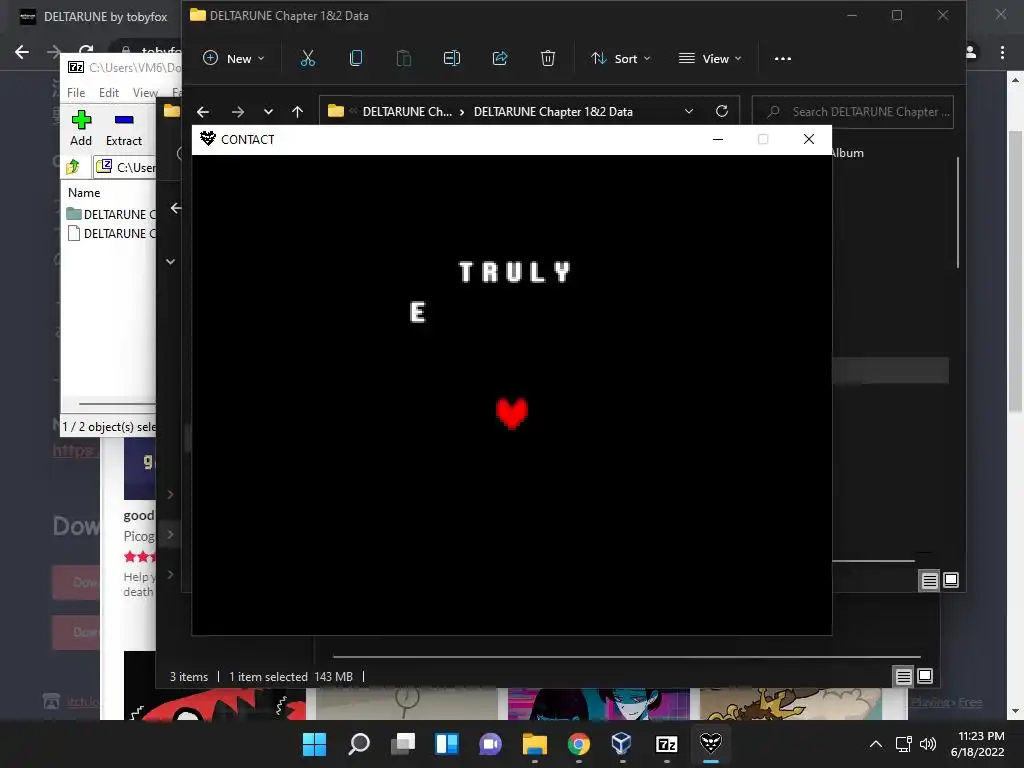Expand the chevron below back arrow in rear Explorer
The height and width of the screenshot is (768, 1024).
[170, 261]
